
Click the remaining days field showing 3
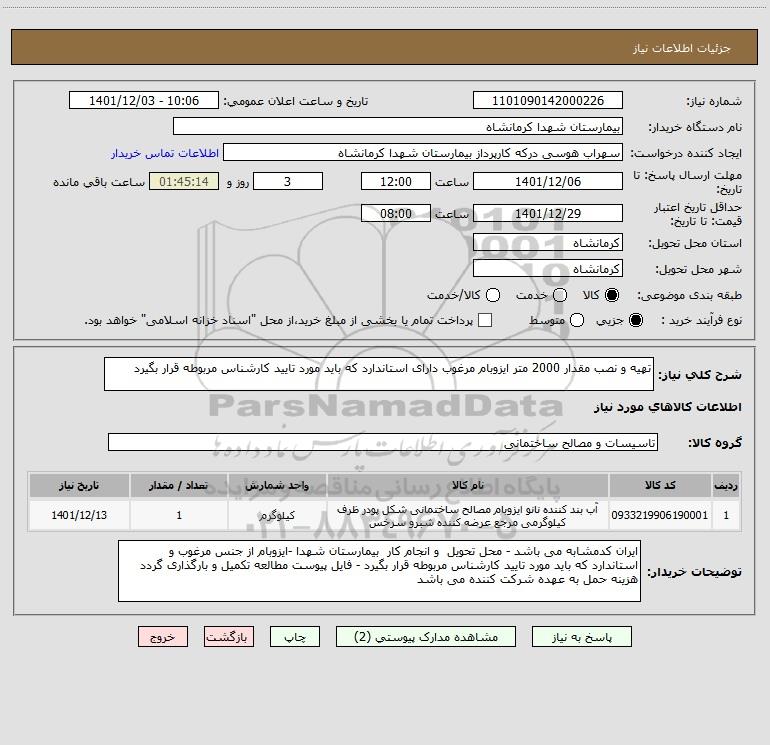288,181
